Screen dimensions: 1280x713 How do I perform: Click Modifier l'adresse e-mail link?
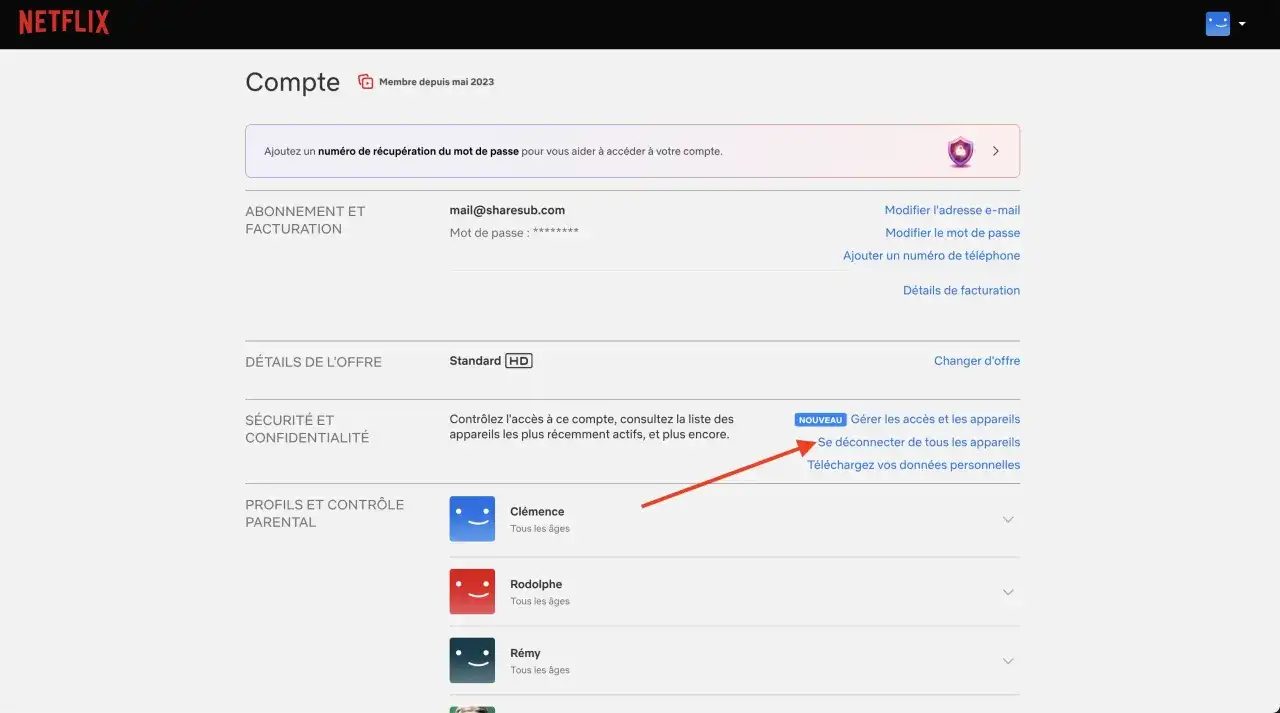click(952, 210)
